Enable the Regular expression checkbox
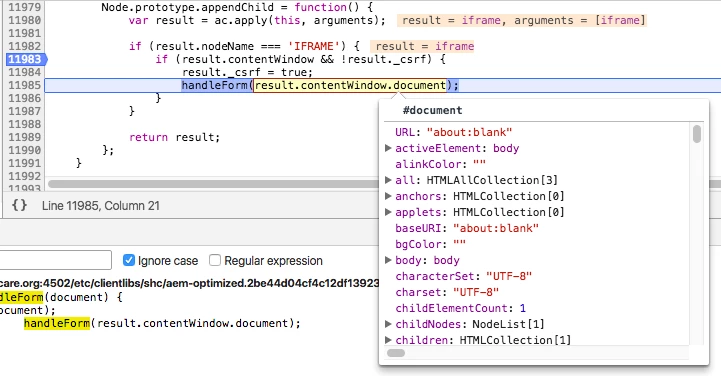 pos(215,260)
